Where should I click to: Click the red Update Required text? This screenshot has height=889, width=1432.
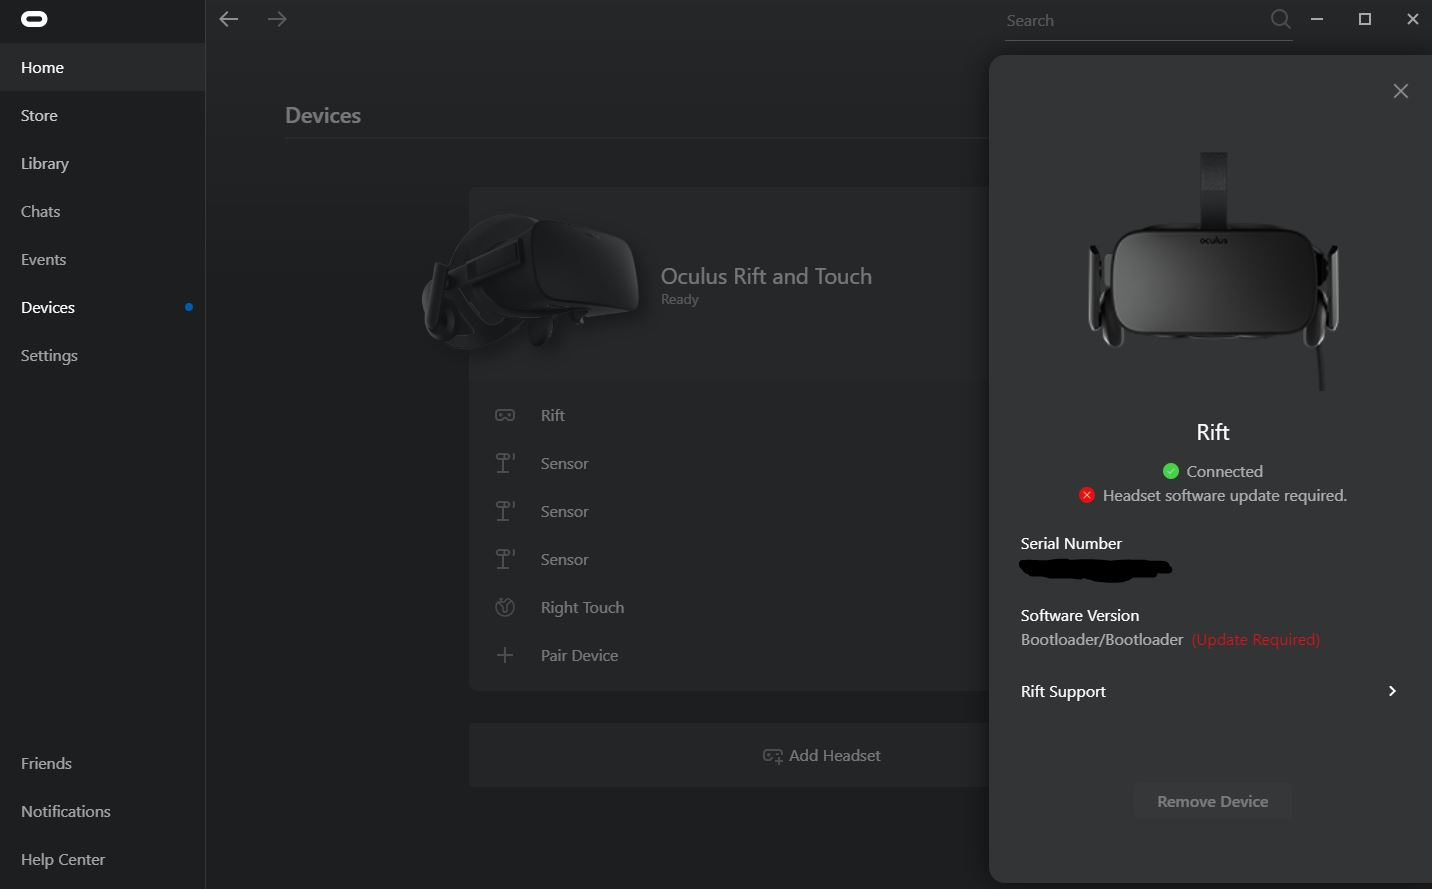(x=1255, y=639)
